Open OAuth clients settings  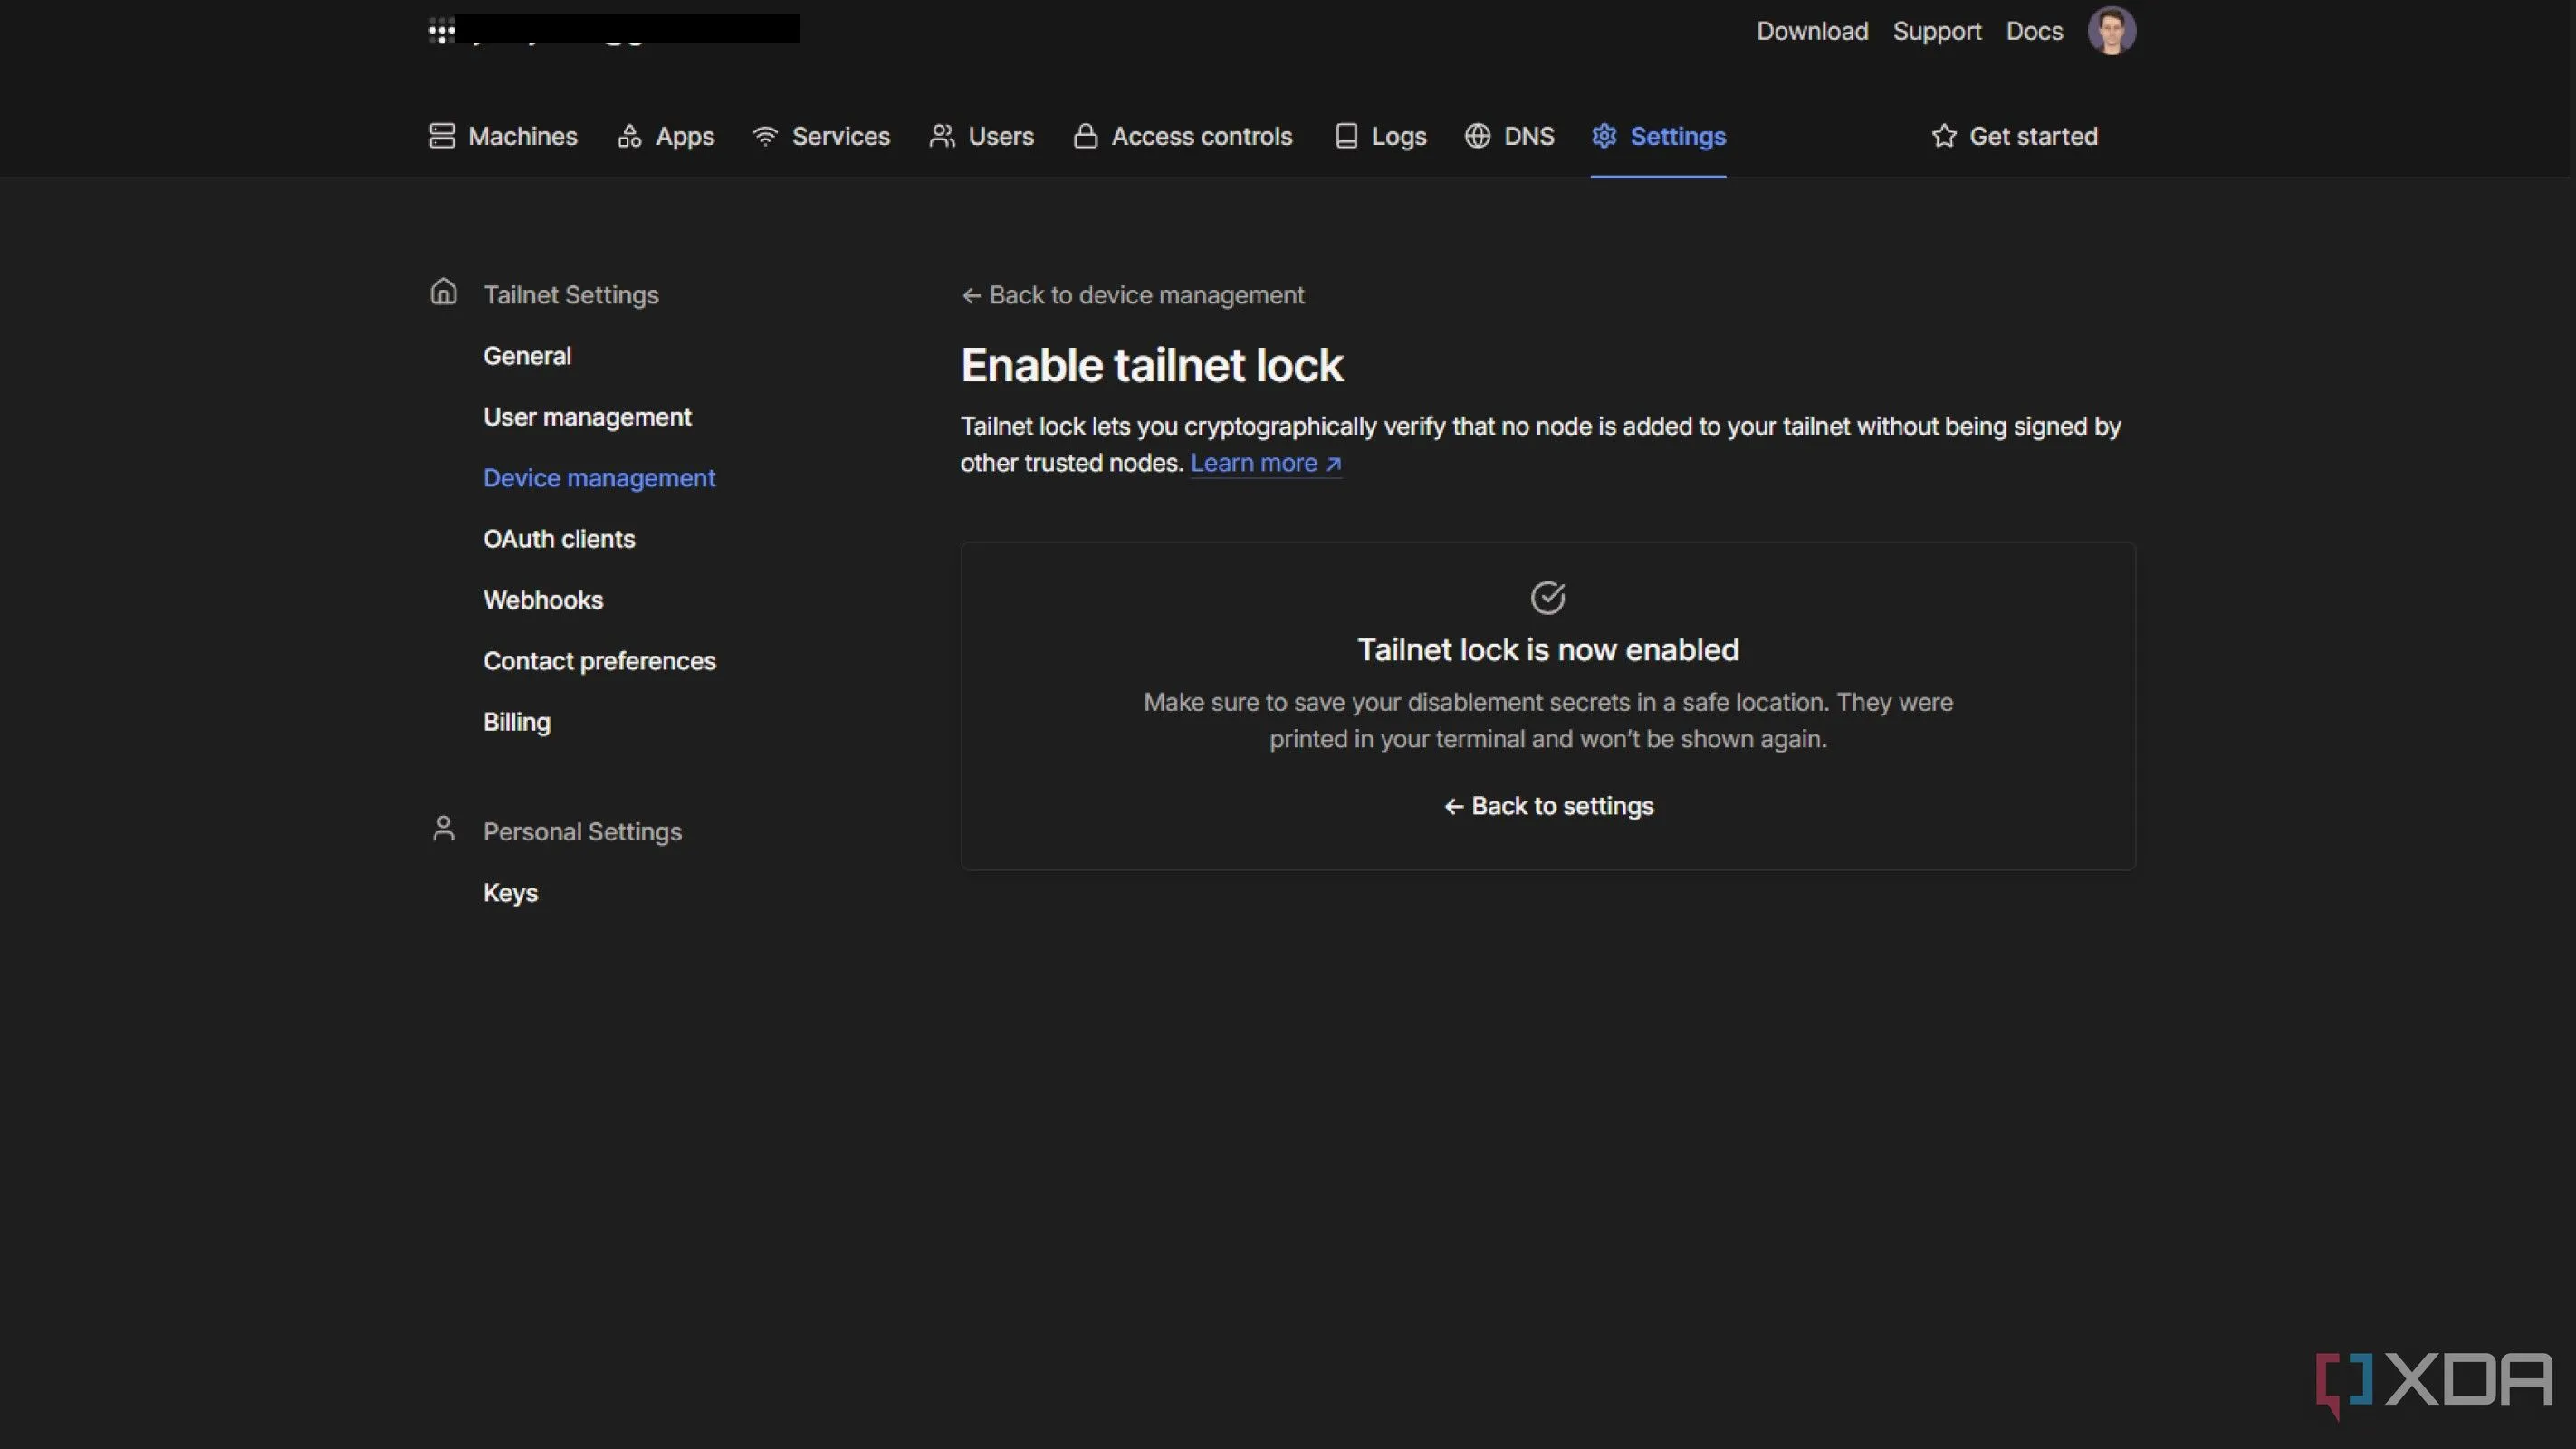click(559, 539)
